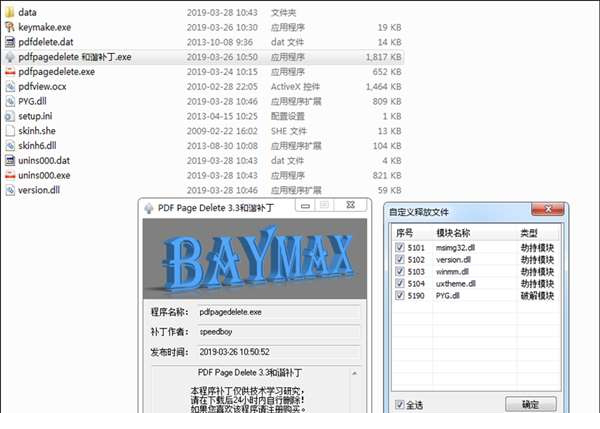Select the unins000.exe file name
600x429 pixels.
tap(44, 175)
